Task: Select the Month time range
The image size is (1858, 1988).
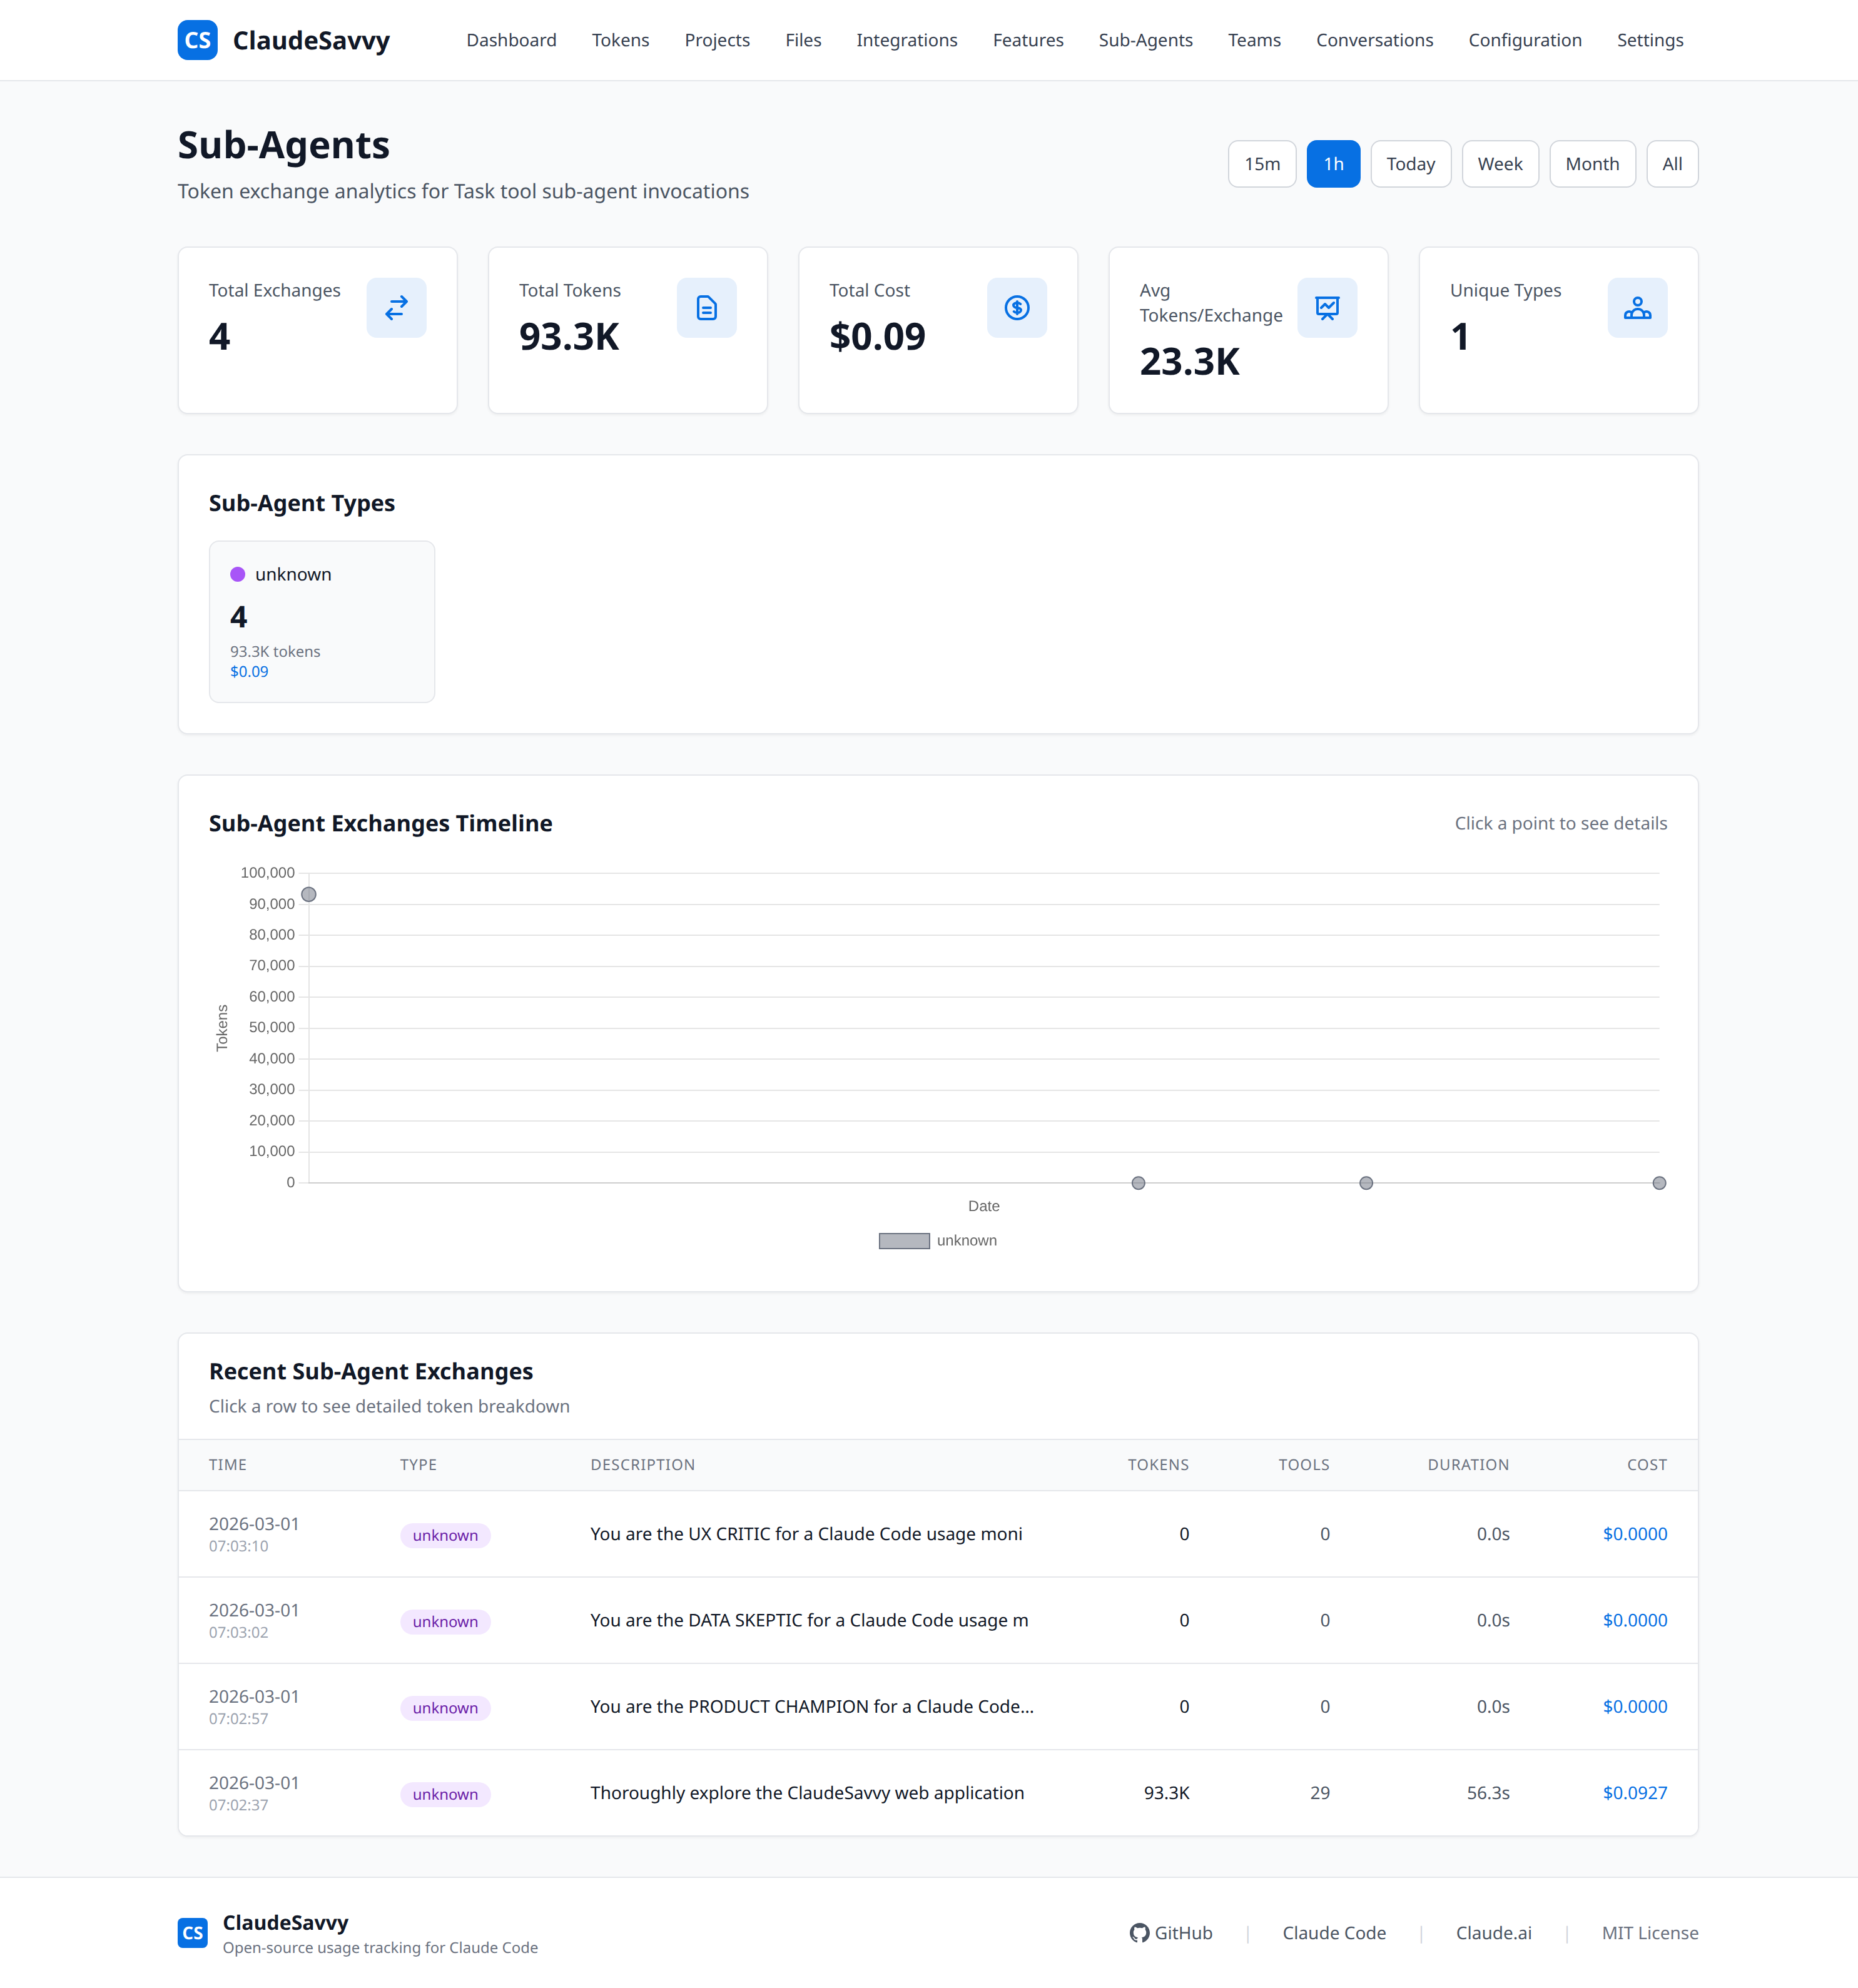Action: 1592,163
